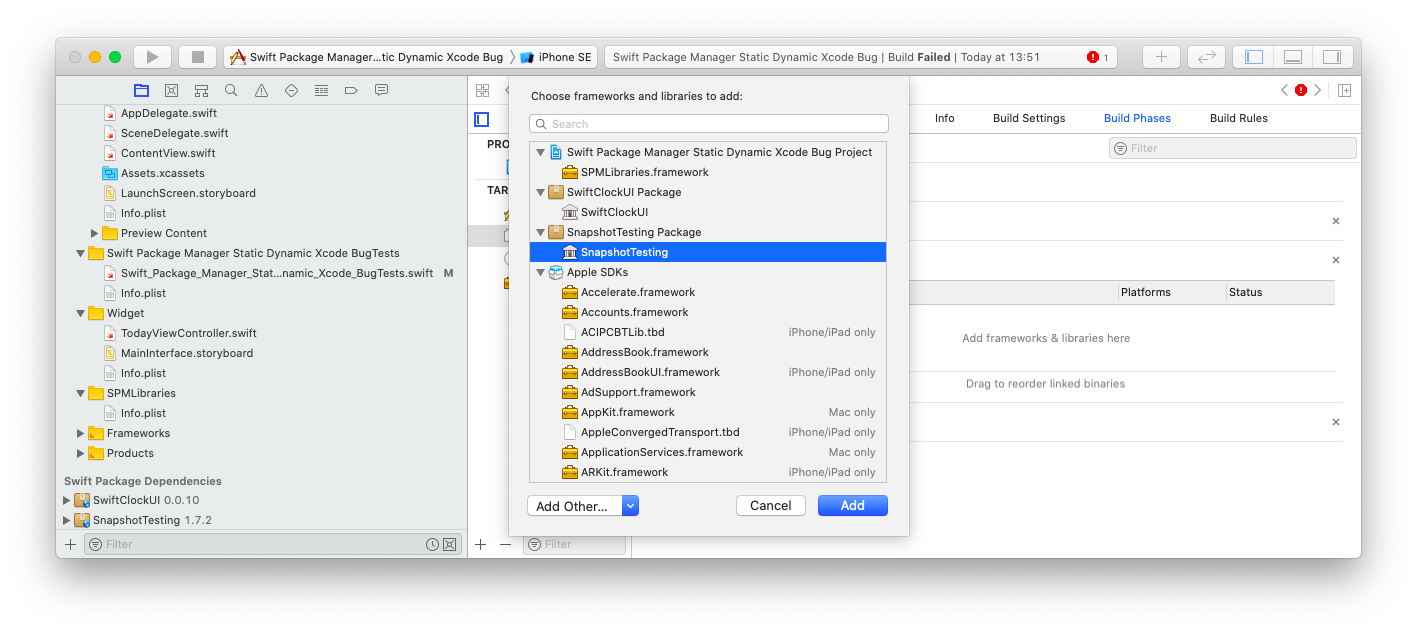
Task: Open code review with the arrows toolbar button
Action: (x=1207, y=57)
